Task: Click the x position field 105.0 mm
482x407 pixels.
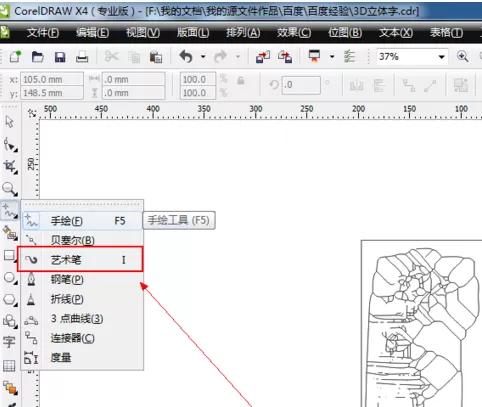Action: click(x=52, y=79)
